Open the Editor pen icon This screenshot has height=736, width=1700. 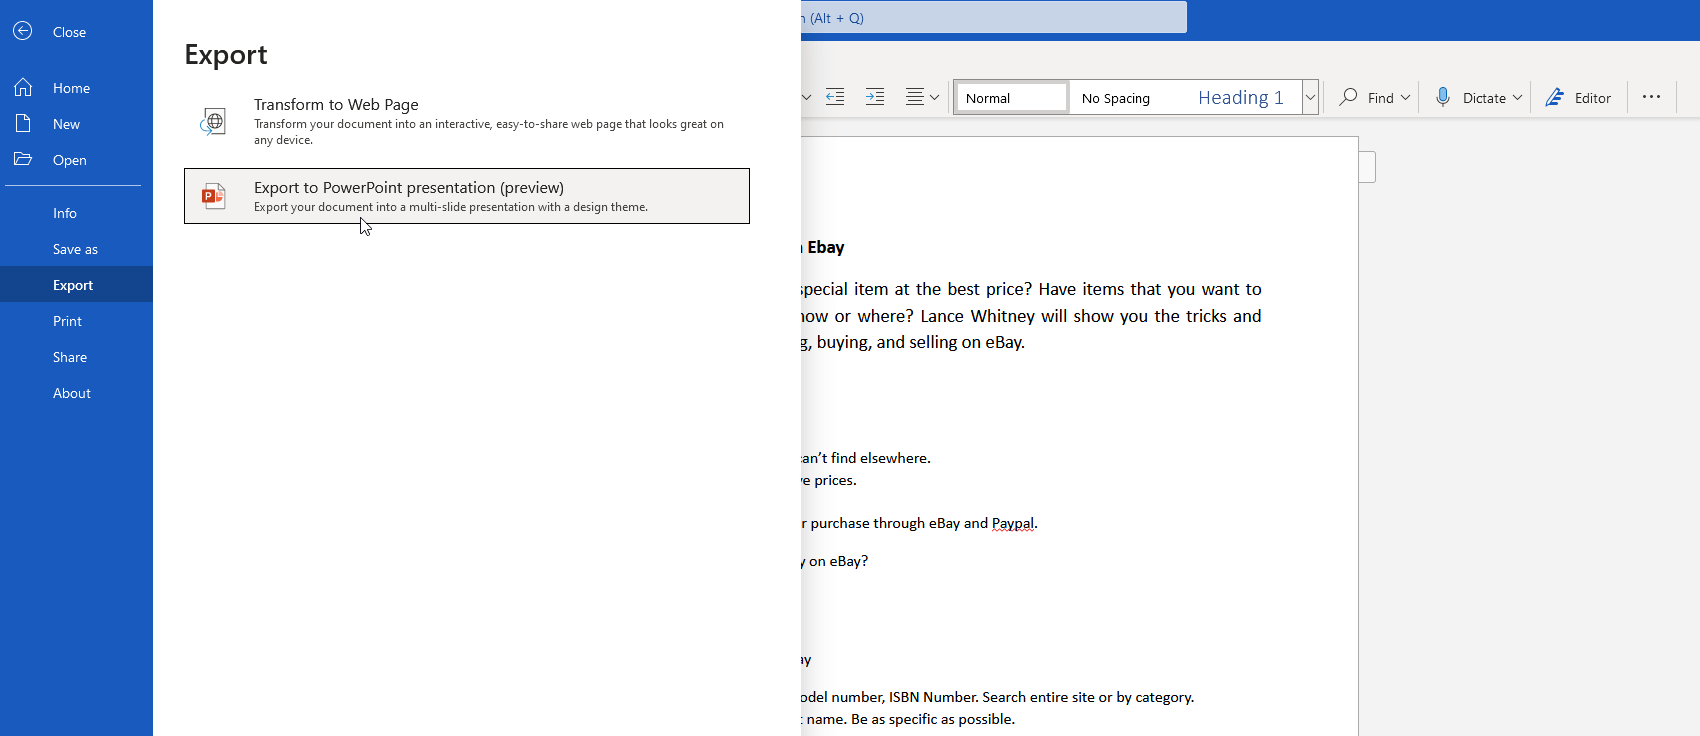pos(1555,97)
